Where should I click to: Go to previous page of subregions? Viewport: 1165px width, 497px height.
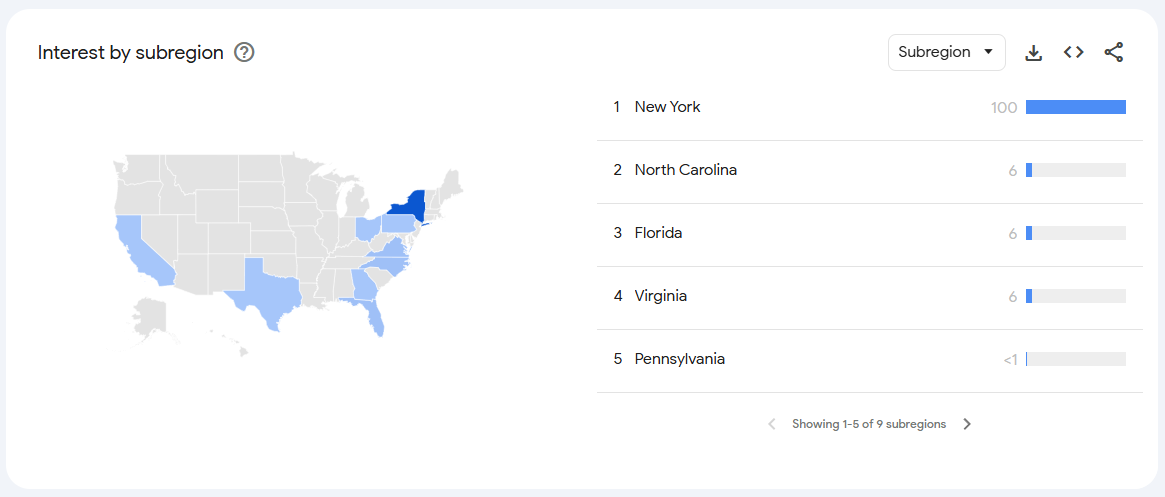tap(772, 424)
